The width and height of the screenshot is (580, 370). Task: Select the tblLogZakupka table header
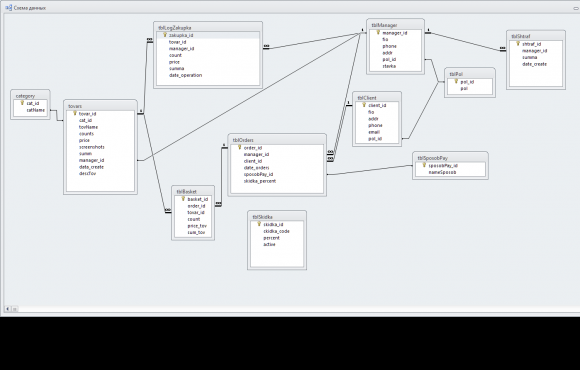[x=208, y=27]
